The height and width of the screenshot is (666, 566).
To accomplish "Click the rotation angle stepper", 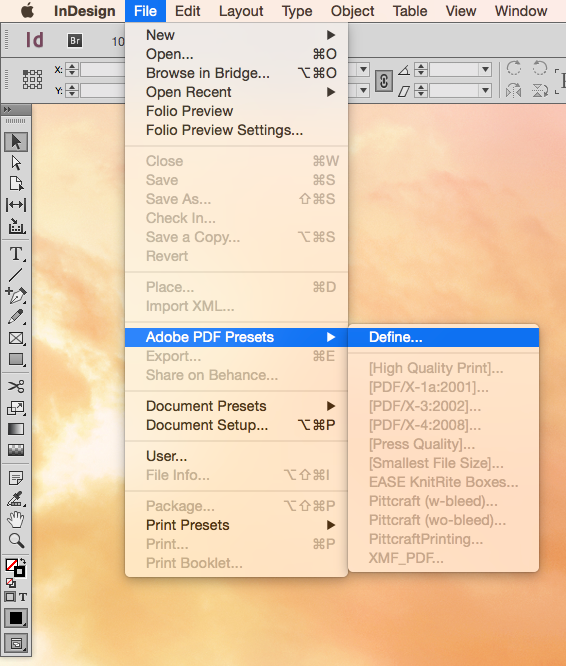I will (421, 69).
